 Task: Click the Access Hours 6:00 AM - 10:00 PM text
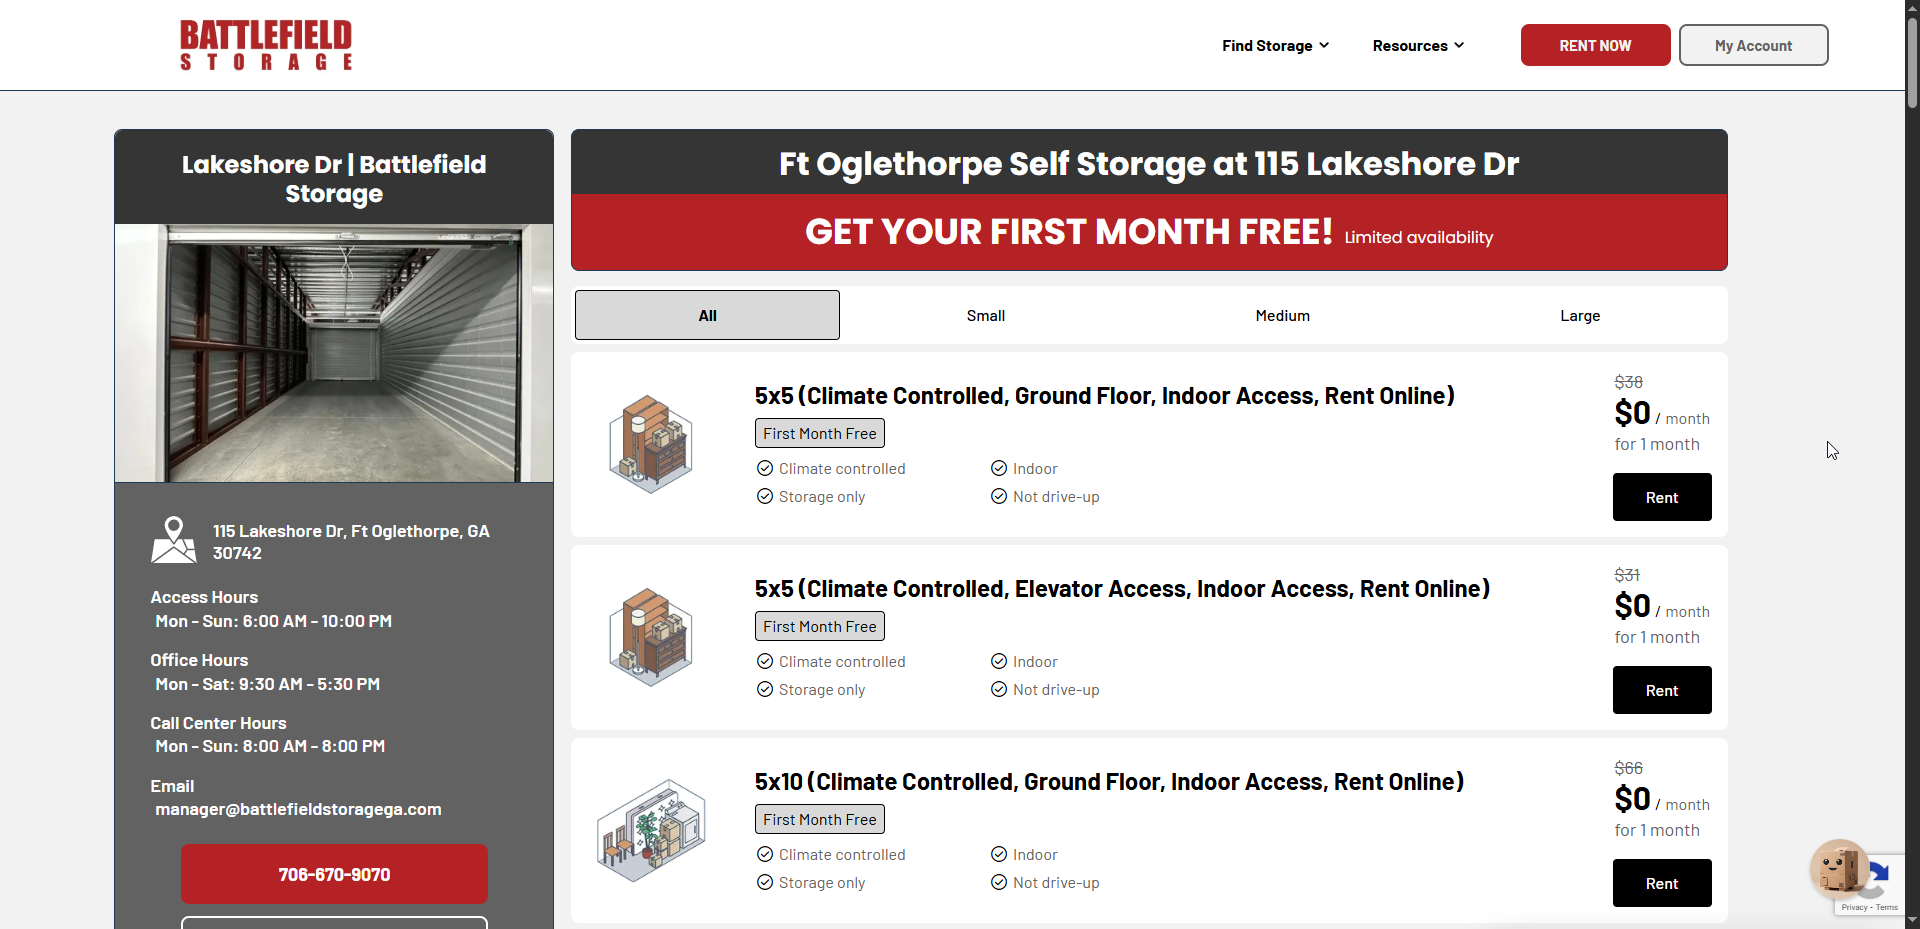pyautogui.click(x=273, y=621)
